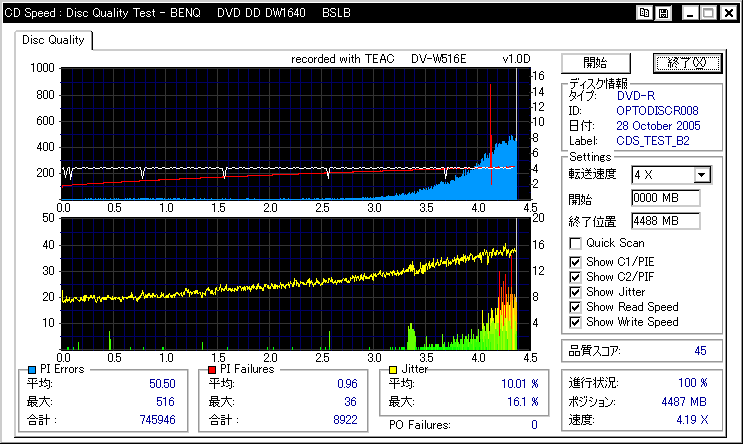
Task: Click the PI Errors maximum 516
Action: click(165, 402)
